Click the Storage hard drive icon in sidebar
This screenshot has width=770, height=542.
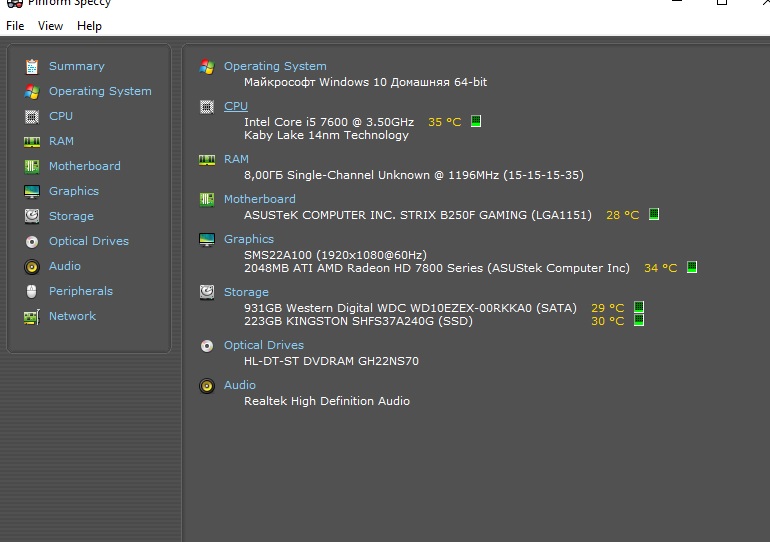pyautogui.click(x=32, y=216)
